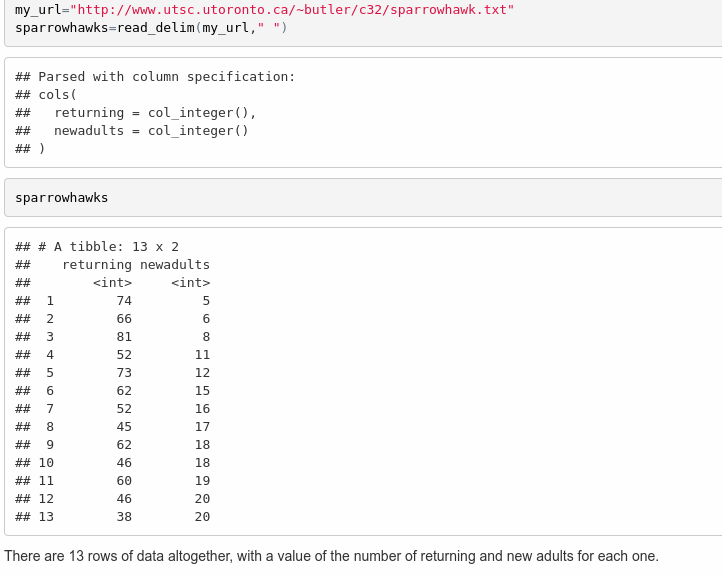The width and height of the screenshot is (722, 577).
Task: Click the returning value 73 in row 5
Action: pyautogui.click(x=124, y=373)
